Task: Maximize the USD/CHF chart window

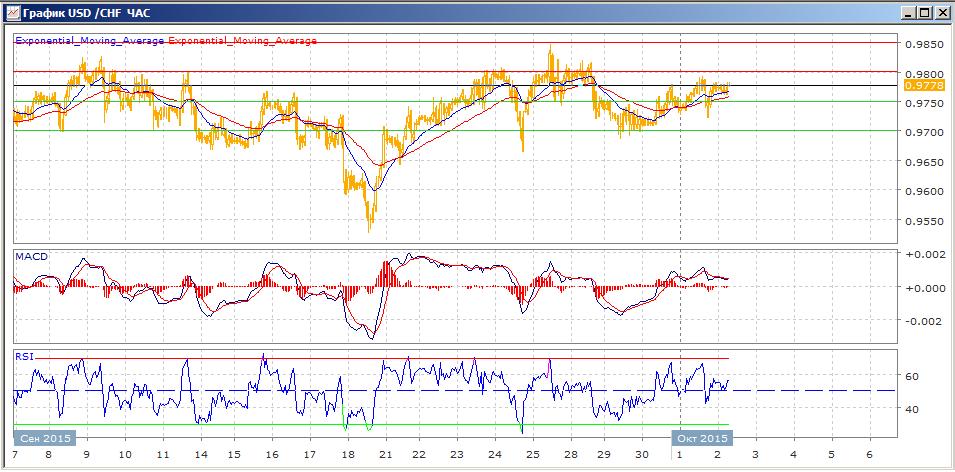Action: click(x=924, y=12)
